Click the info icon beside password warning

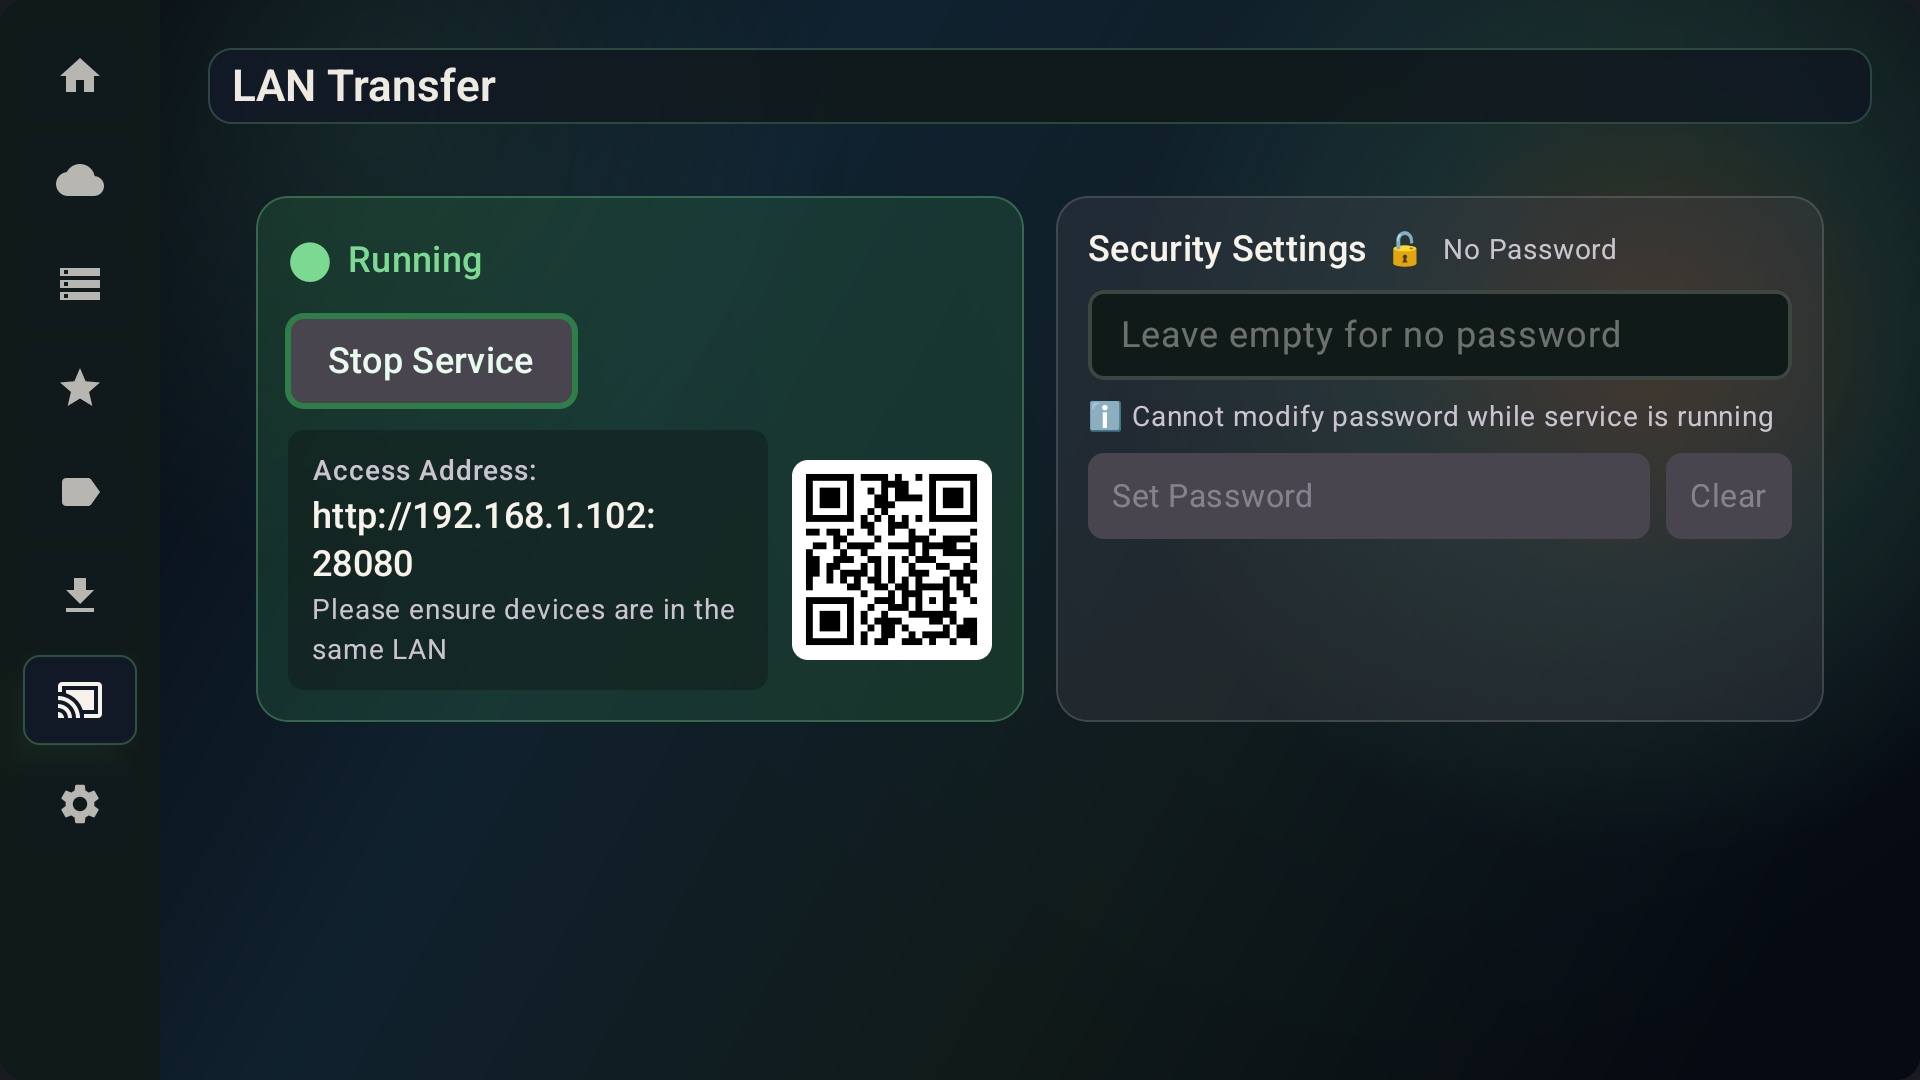1105,416
